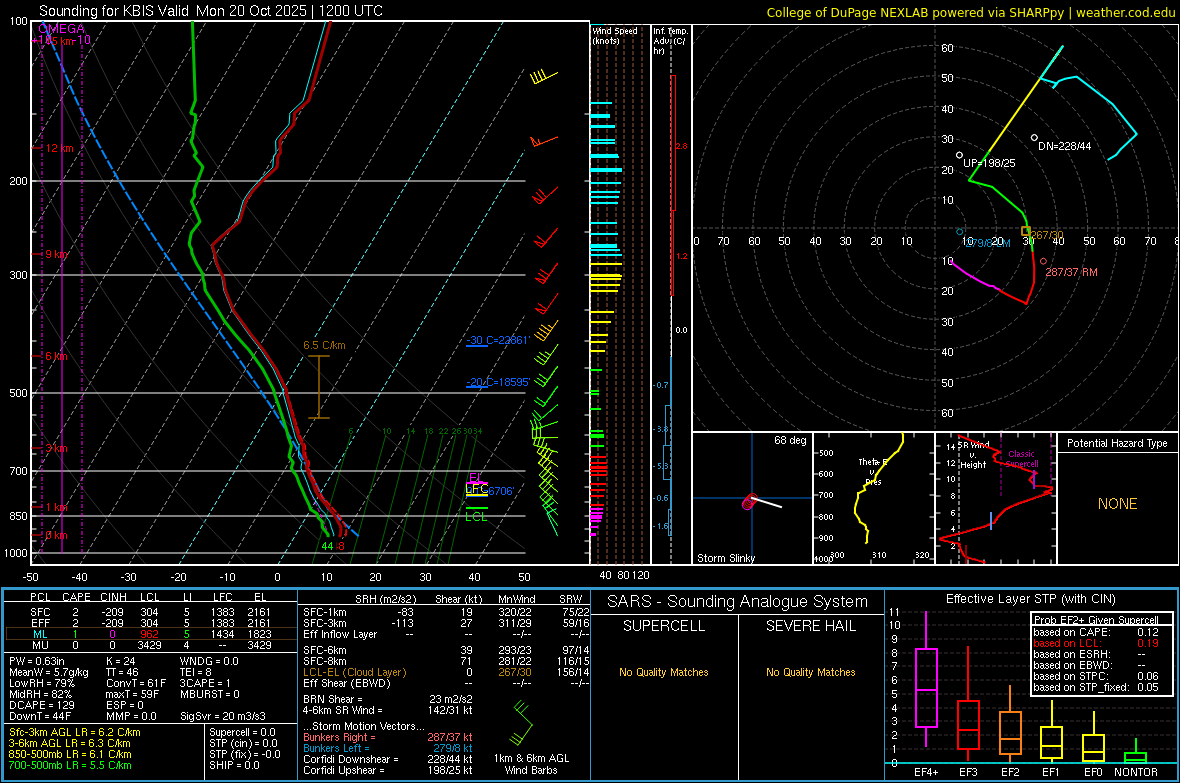
Task: Click the 'SUPERCELL' column heading
Action: click(664, 626)
